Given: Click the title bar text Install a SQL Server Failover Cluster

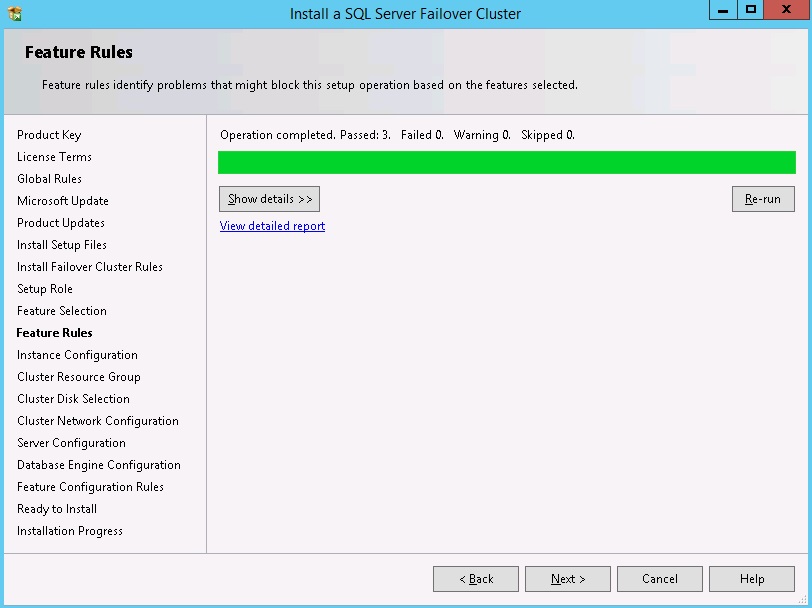Looking at the screenshot, I should coord(405,14).
